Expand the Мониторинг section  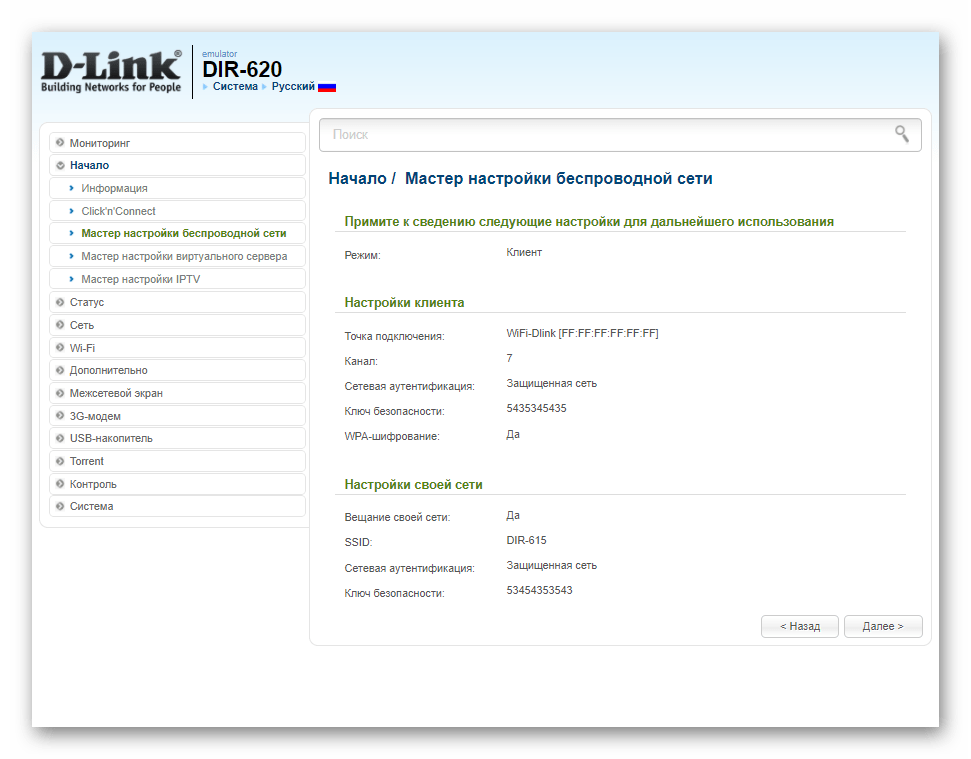[100, 143]
